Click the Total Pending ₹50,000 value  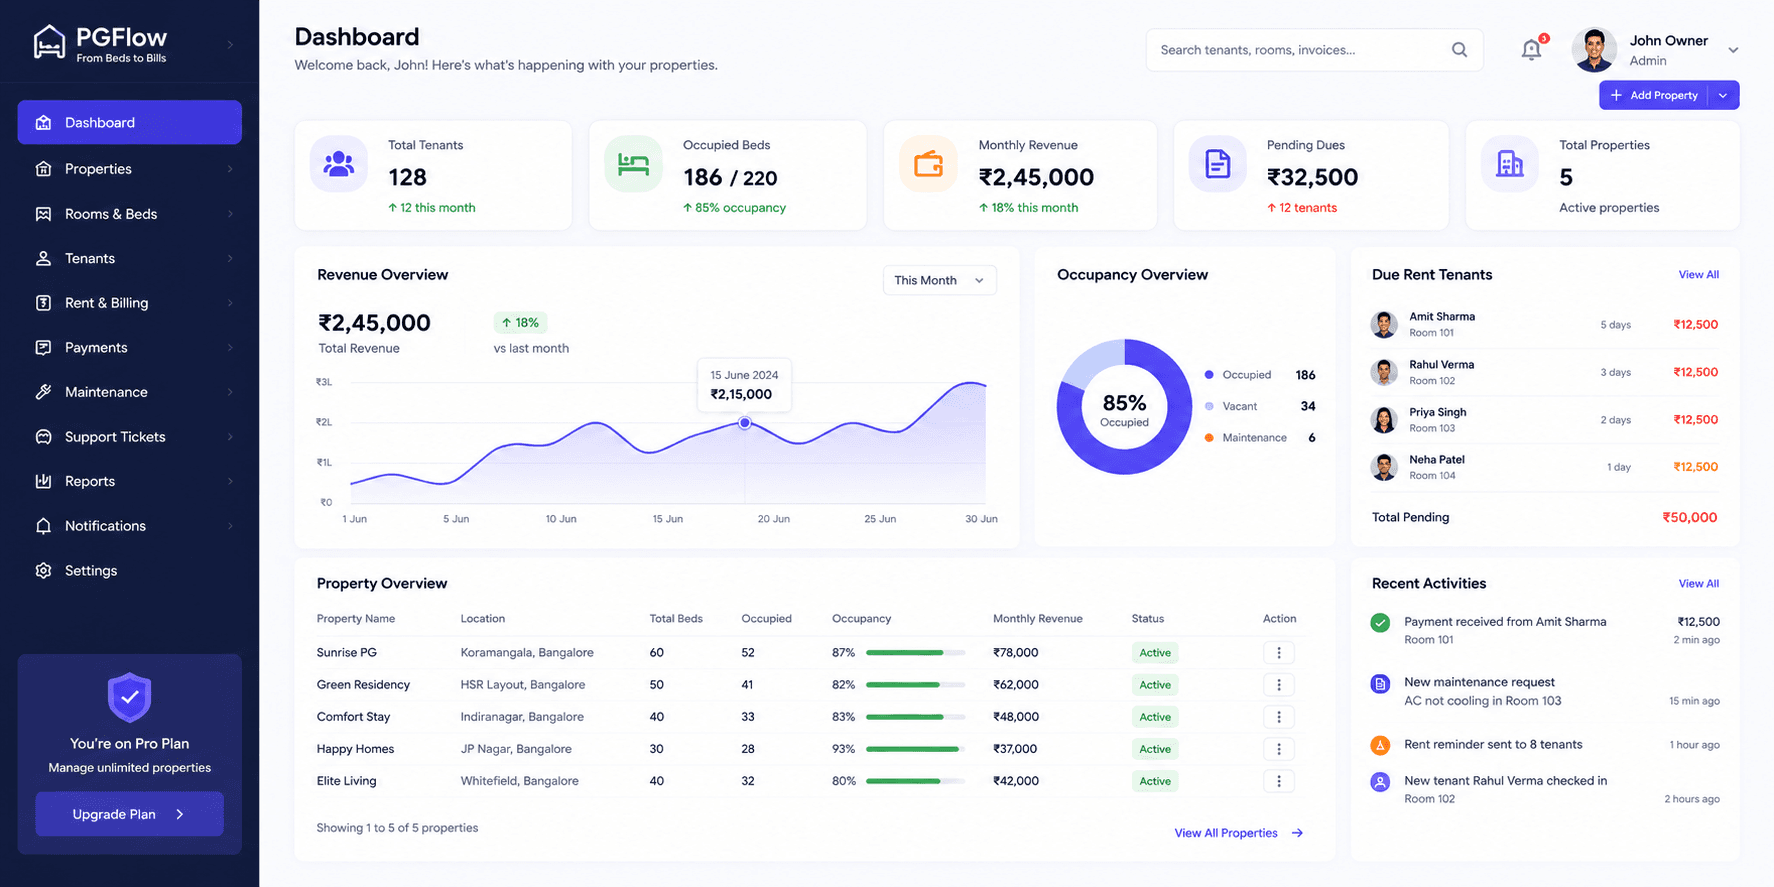pos(1689,517)
